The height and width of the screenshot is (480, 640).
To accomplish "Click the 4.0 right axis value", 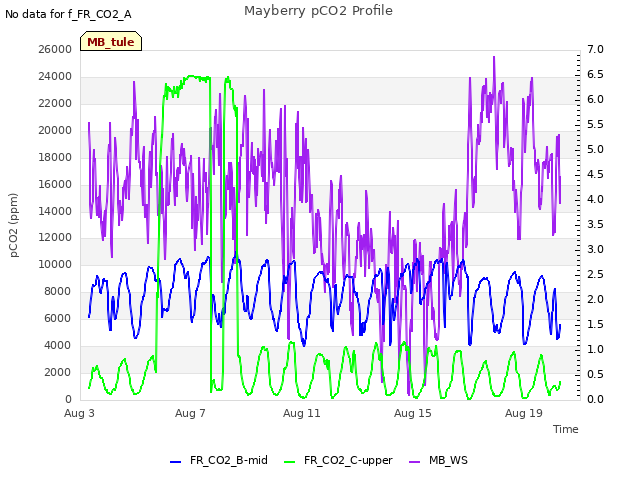I will [x=595, y=199].
